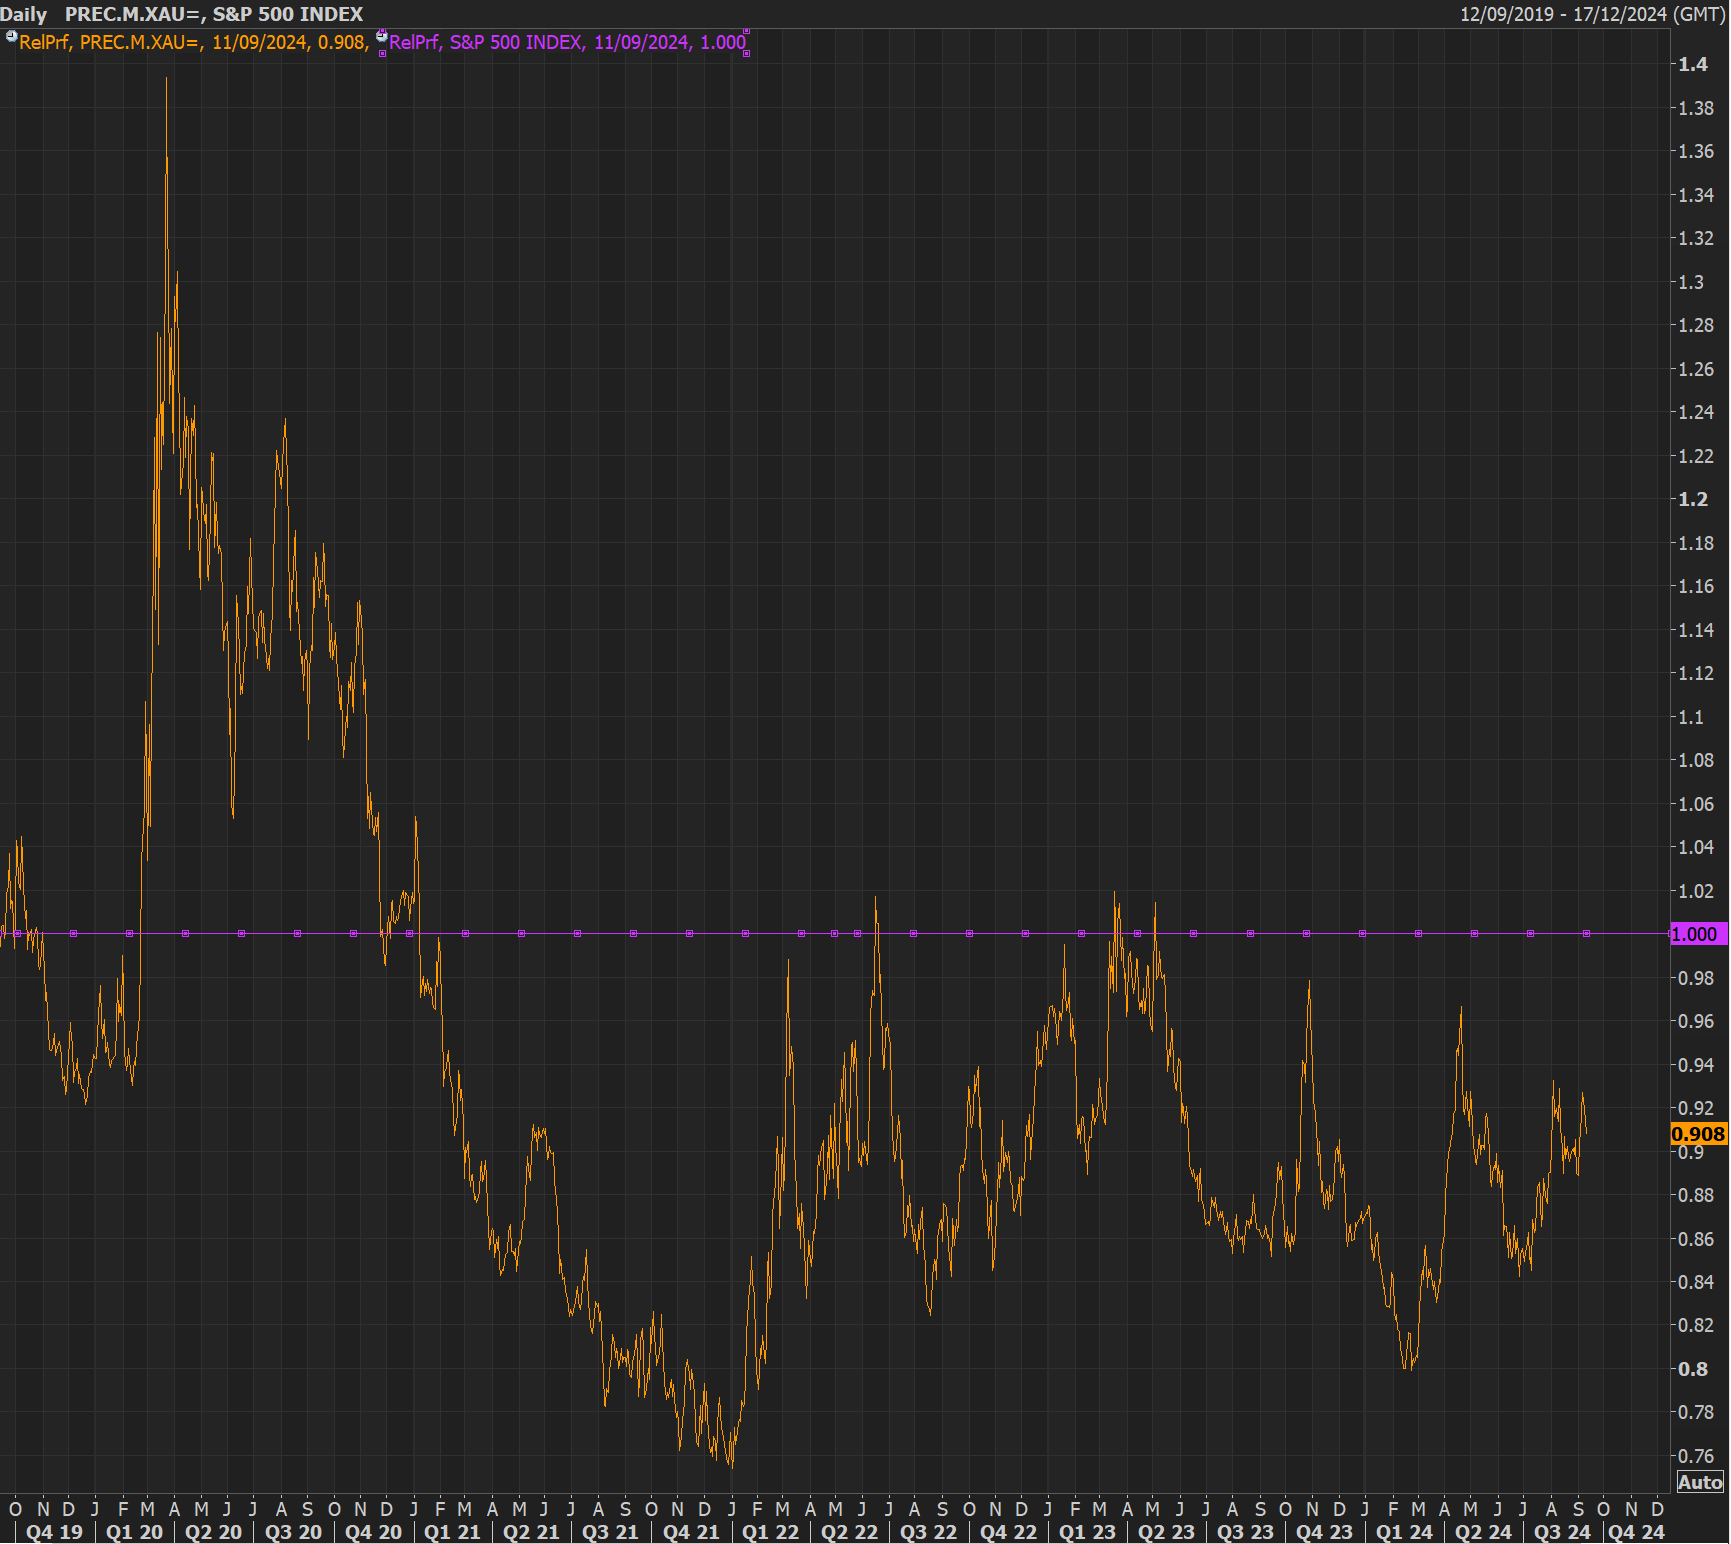Click the Q1 22 quarter label
The image size is (1731, 1544).
pos(770,1532)
